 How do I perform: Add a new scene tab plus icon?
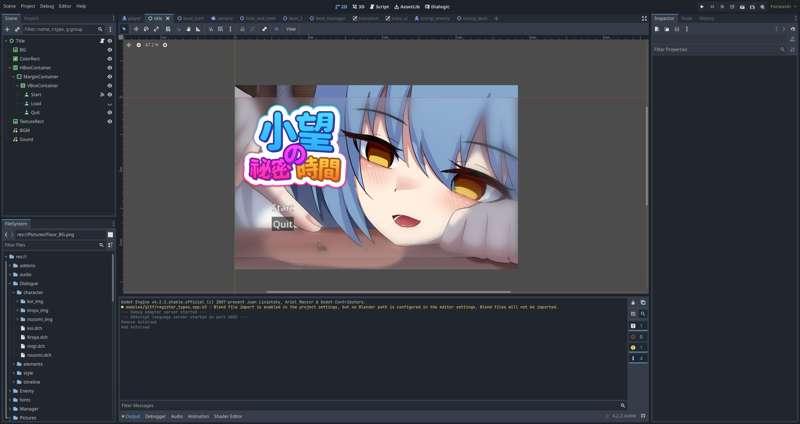(496, 18)
